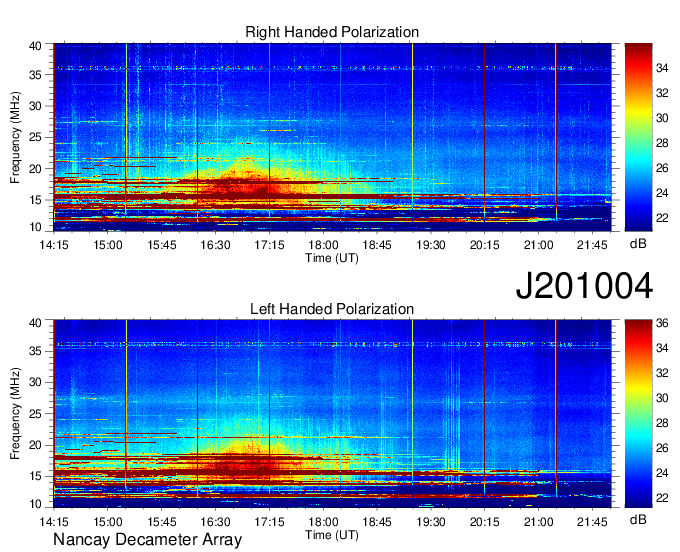This screenshot has height=552, width=680.
Task: Click "14:15" on the Left Handed time axis
Action: [x=54, y=521]
